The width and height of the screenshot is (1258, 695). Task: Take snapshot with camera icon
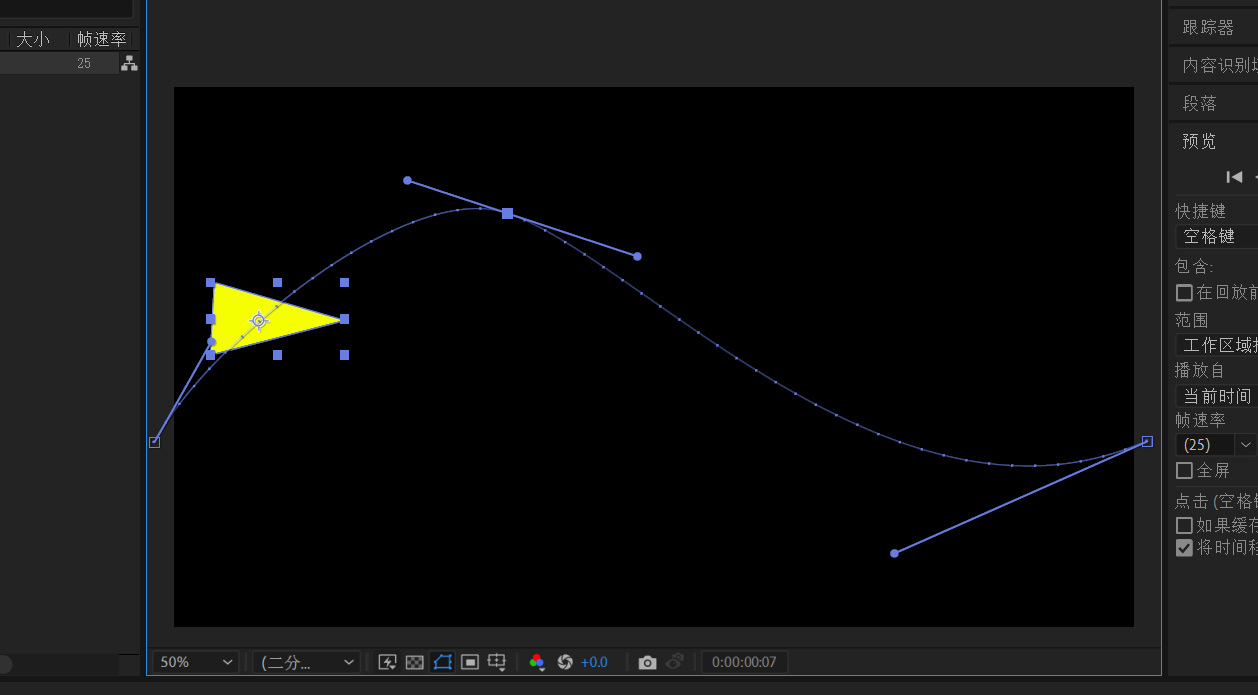[648, 662]
